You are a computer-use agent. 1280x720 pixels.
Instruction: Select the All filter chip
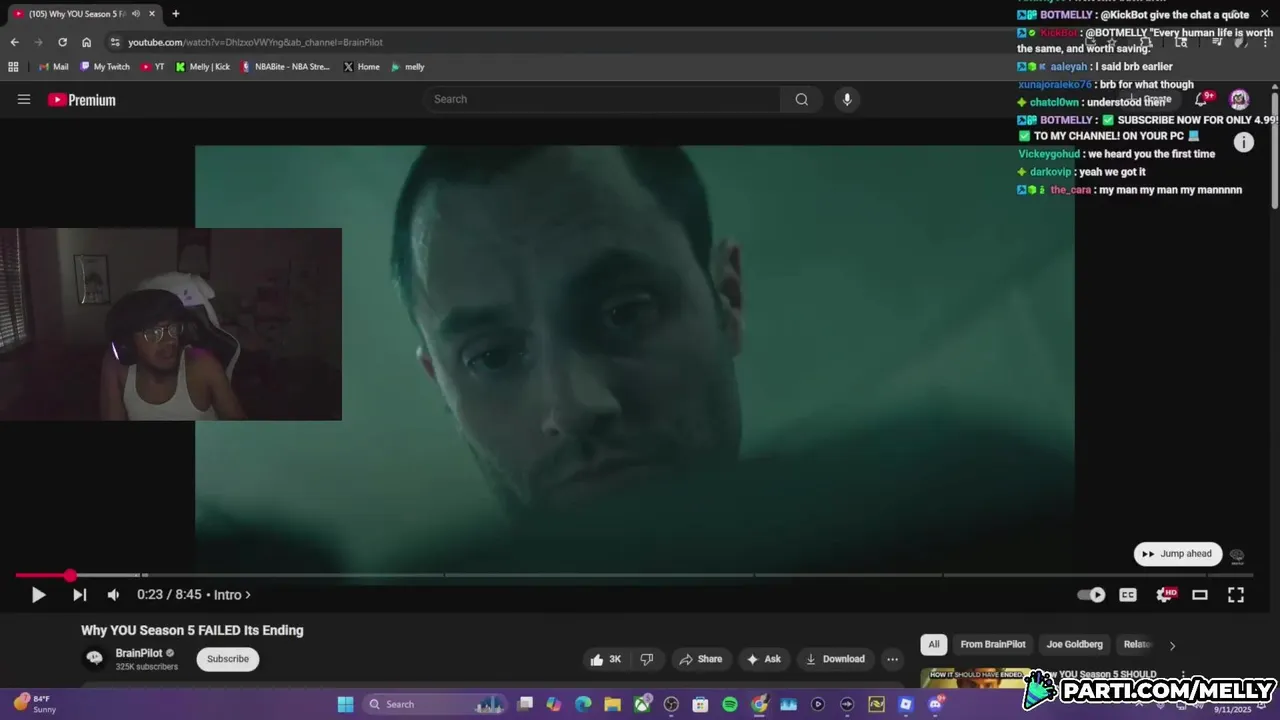pyautogui.click(x=933, y=645)
